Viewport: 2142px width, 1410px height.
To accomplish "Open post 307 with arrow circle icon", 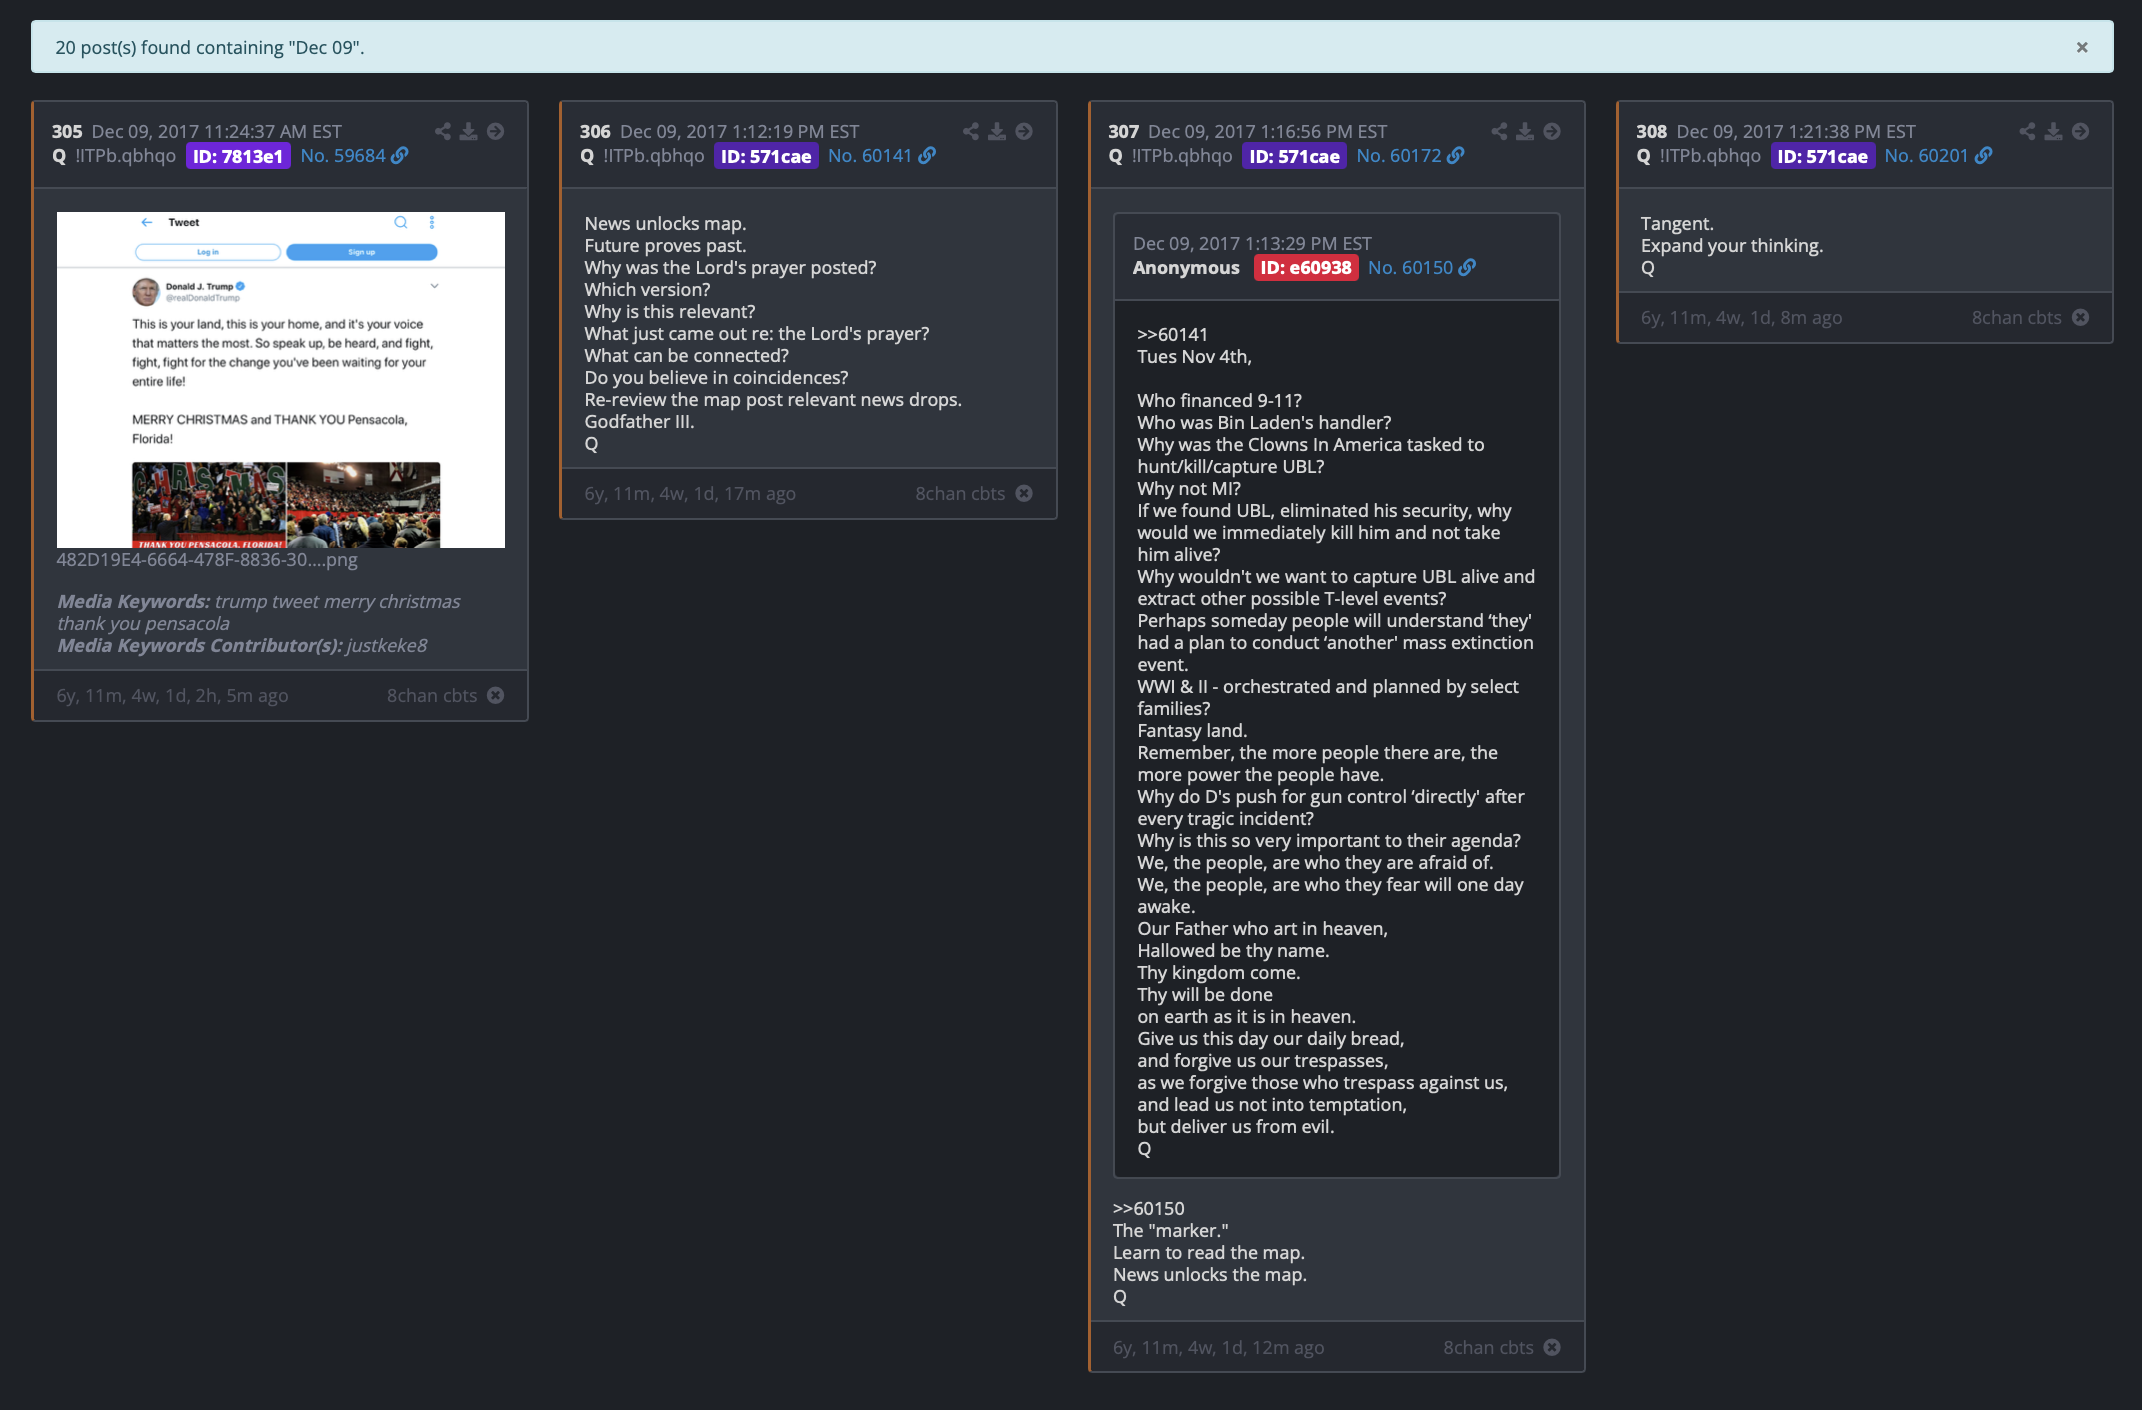I will [x=1552, y=131].
